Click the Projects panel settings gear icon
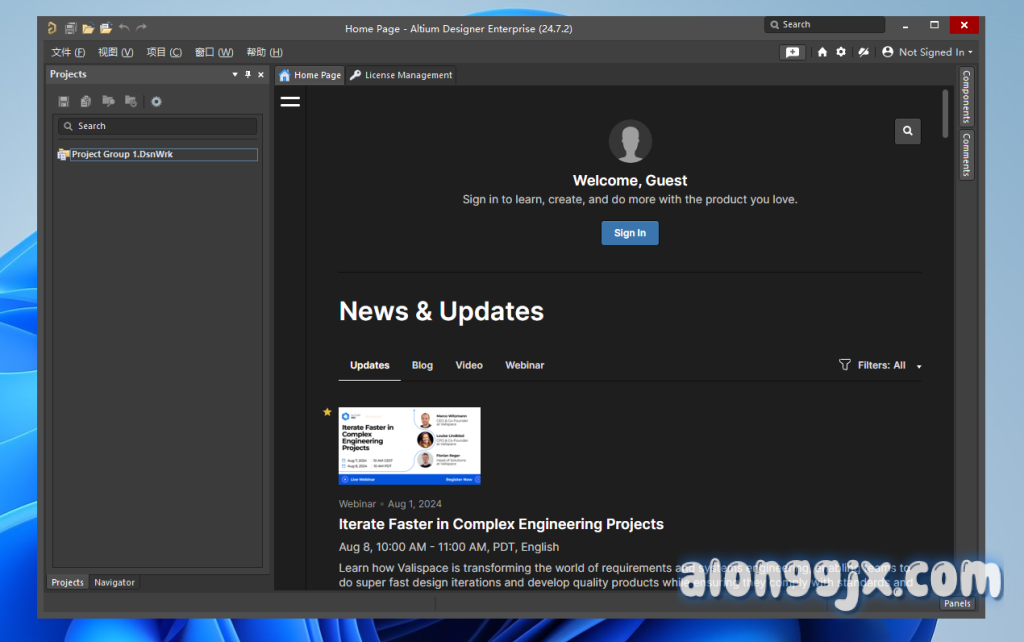The height and width of the screenshot is (642, 1024). click(x=156, y=101)
